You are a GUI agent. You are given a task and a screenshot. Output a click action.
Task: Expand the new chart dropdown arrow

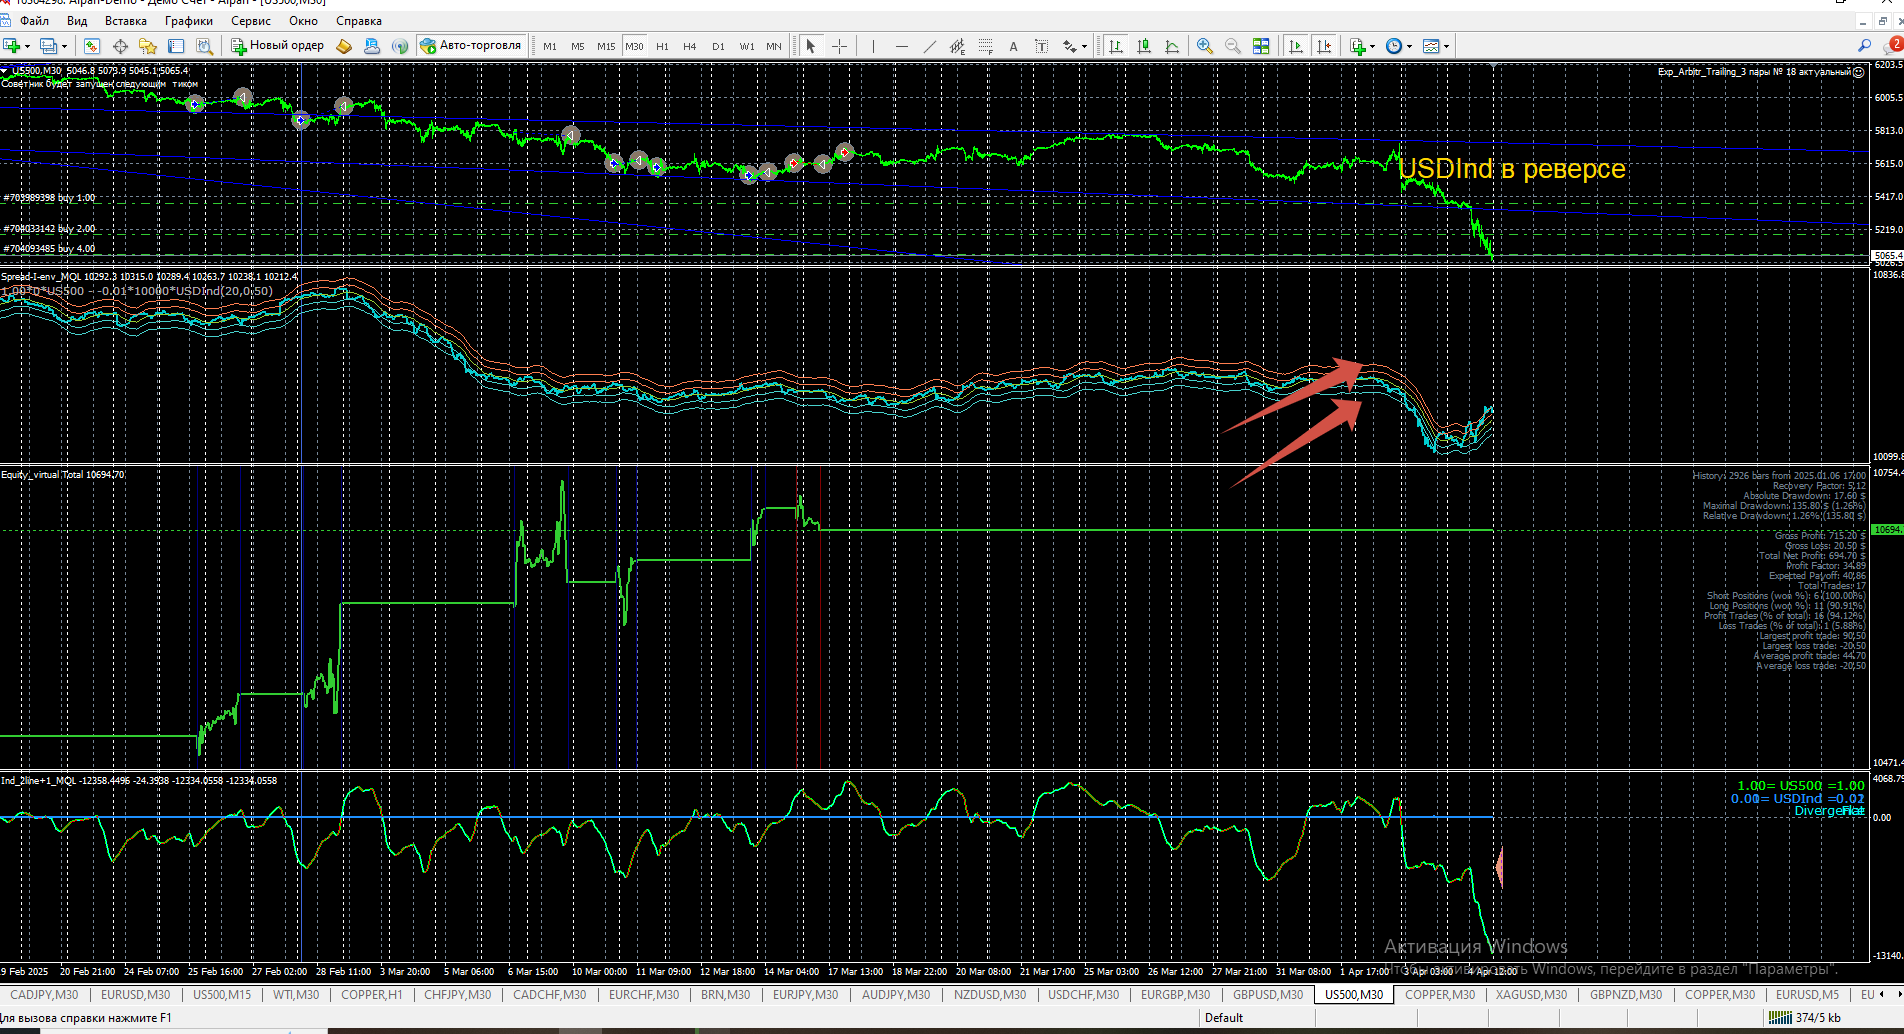pos(28,46)
